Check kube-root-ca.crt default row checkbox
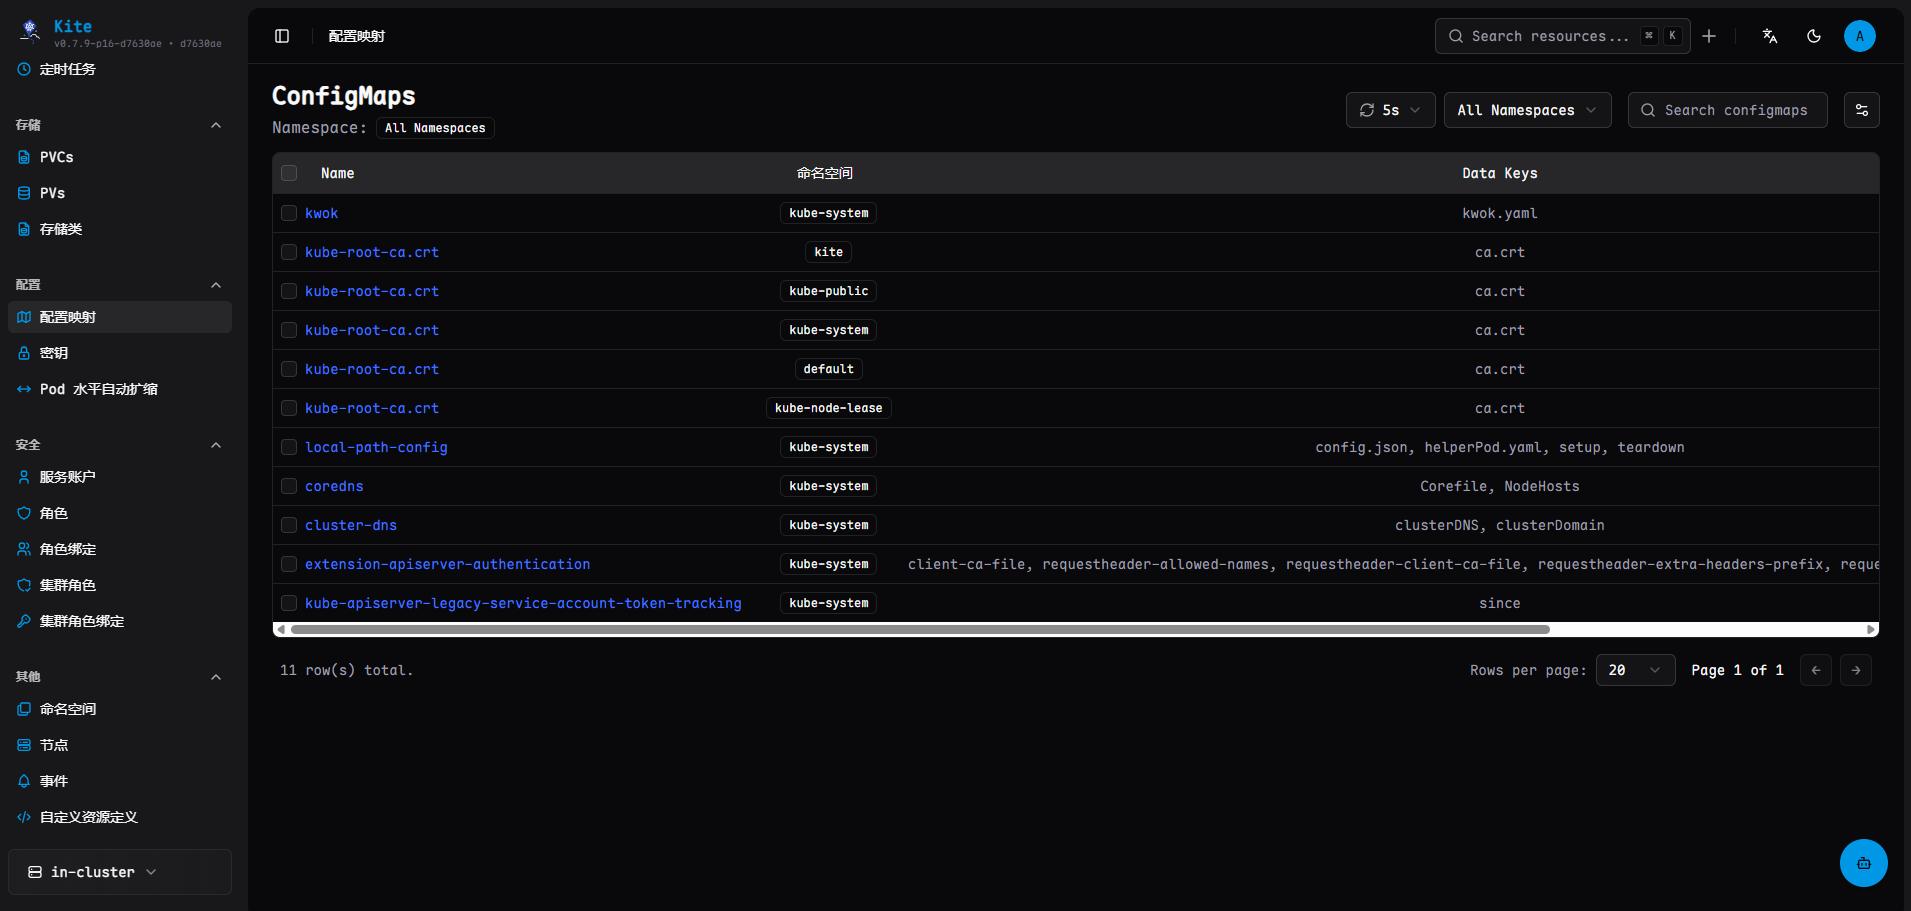This screenshot has width=1911, height=911. [289, 369]
